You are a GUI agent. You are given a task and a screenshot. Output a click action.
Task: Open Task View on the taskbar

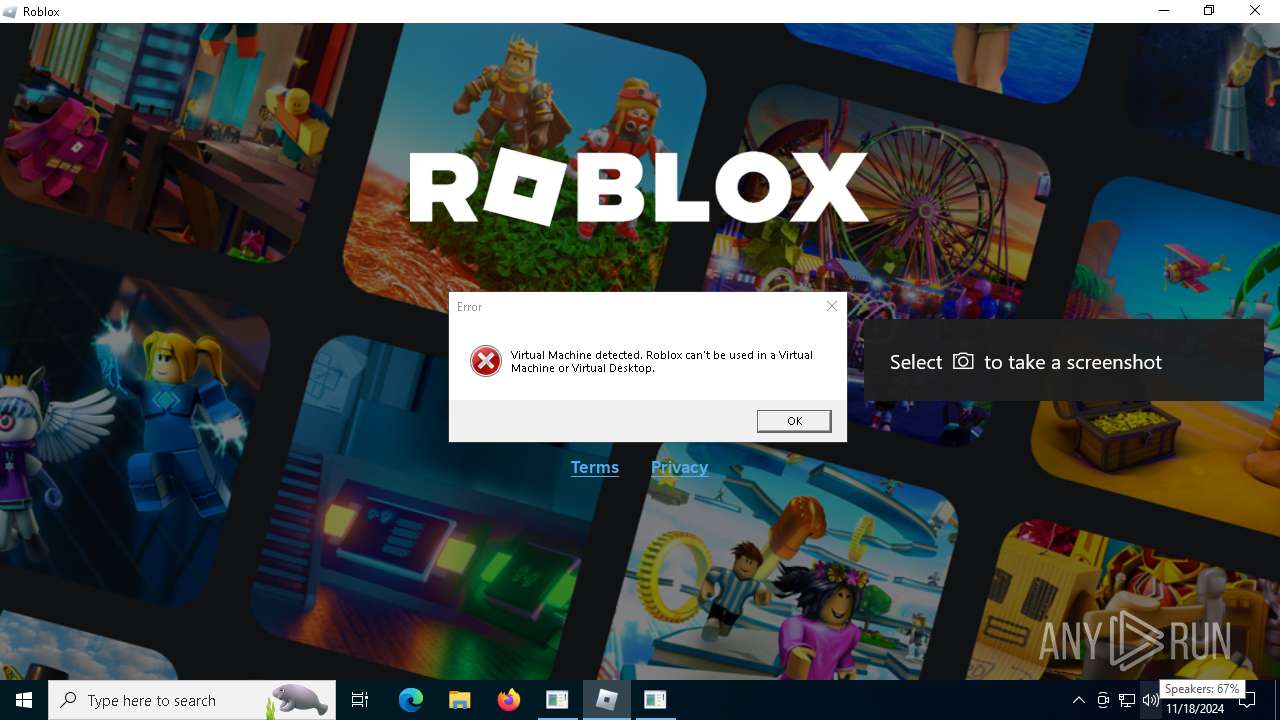point(360,700)
